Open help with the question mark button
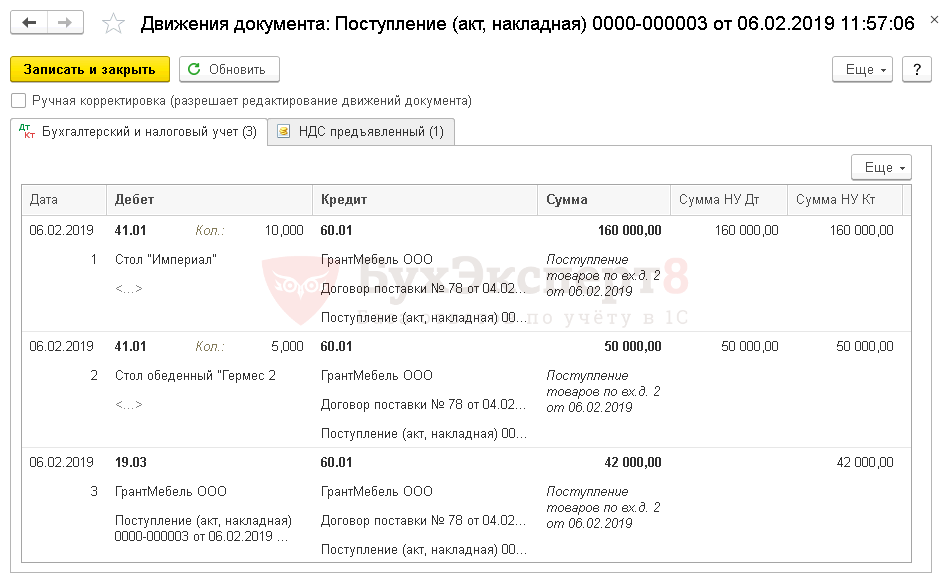The height and width of the screenshot is (582, 948). pyautogui.click(x=917, y=70)
